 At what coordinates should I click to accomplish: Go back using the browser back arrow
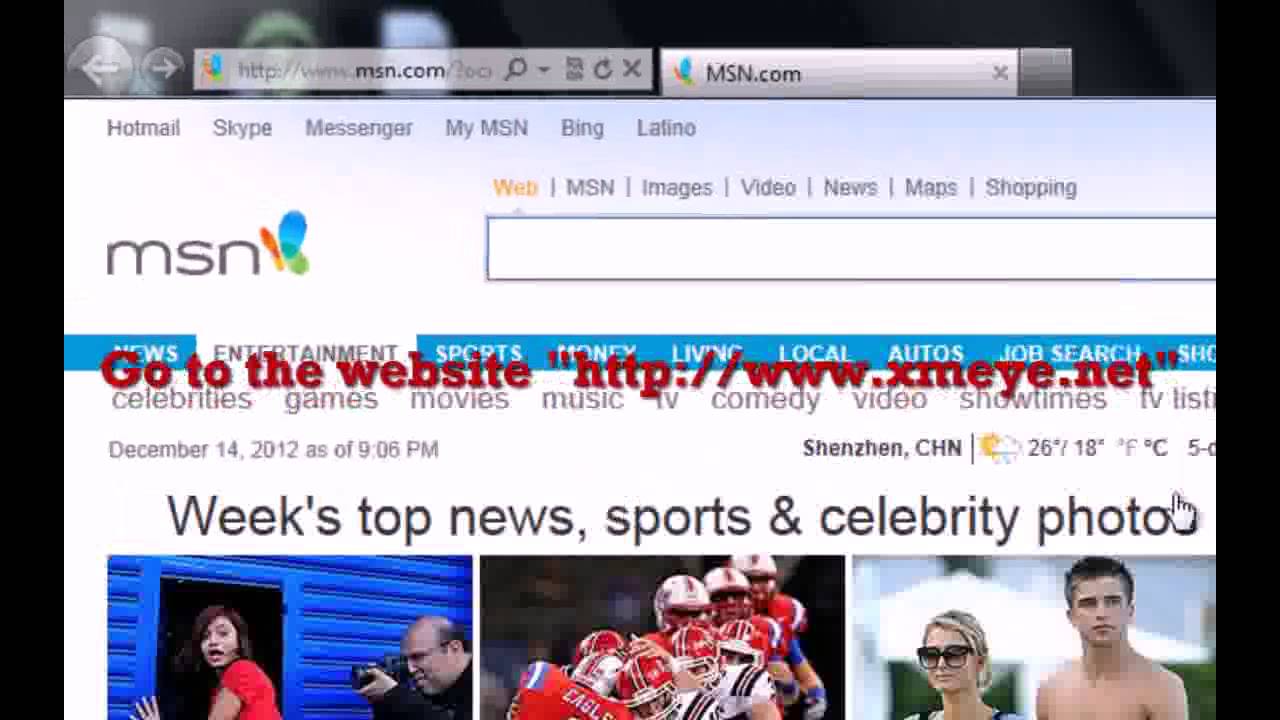(x=100, y=68)
